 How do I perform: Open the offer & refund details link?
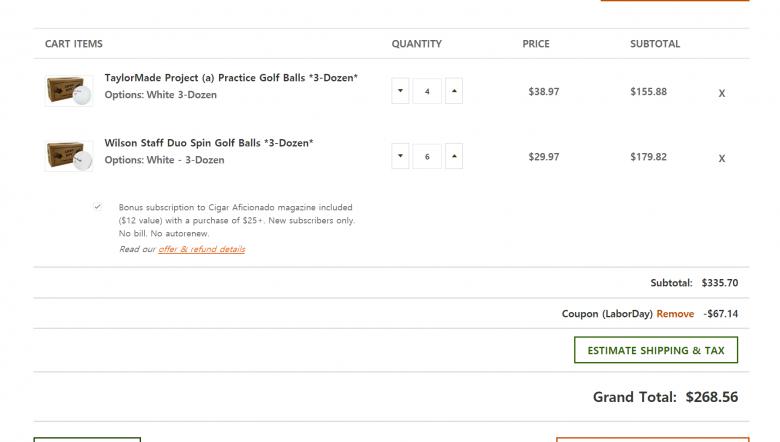tap(201, 249)
